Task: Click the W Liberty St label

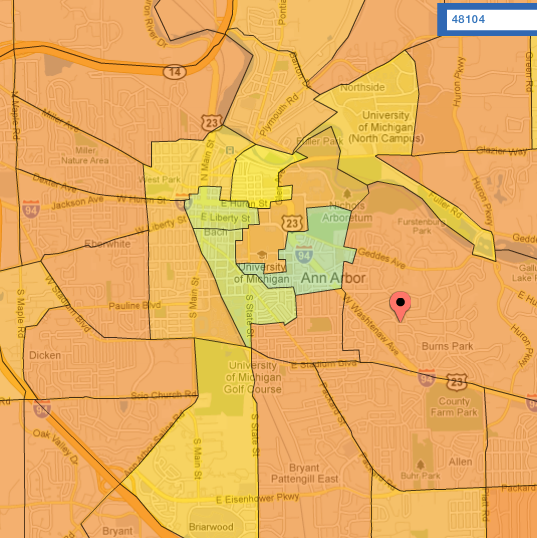Action: (161, 225)
